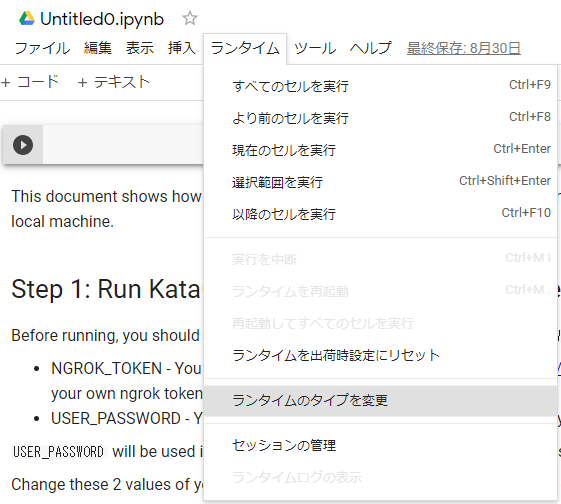Select 現在のセルを実行
This screenshot has width=561, height=504.
click(x=380, y=150)
